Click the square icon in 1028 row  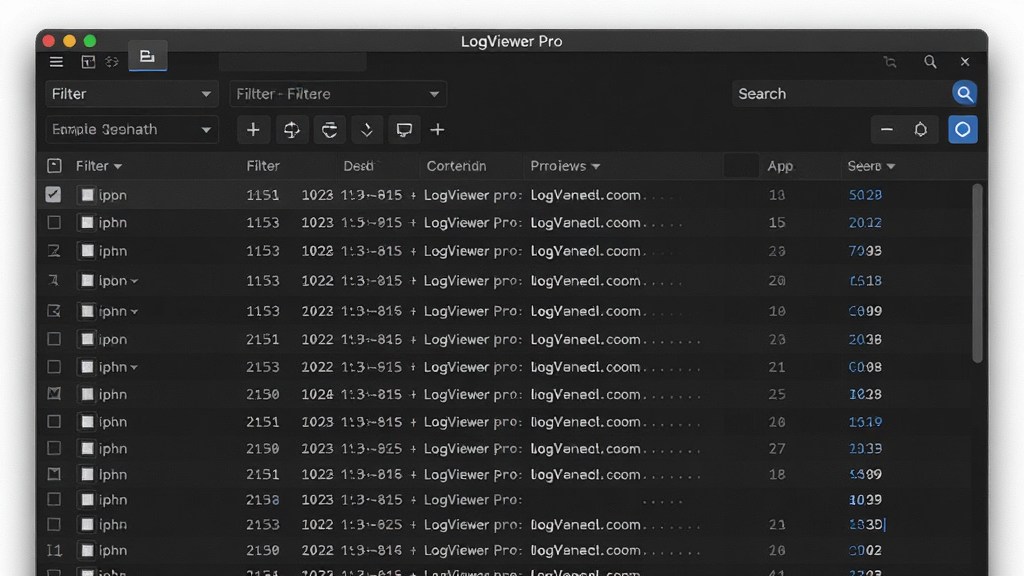pyautogui.click(x=87, y=394)
